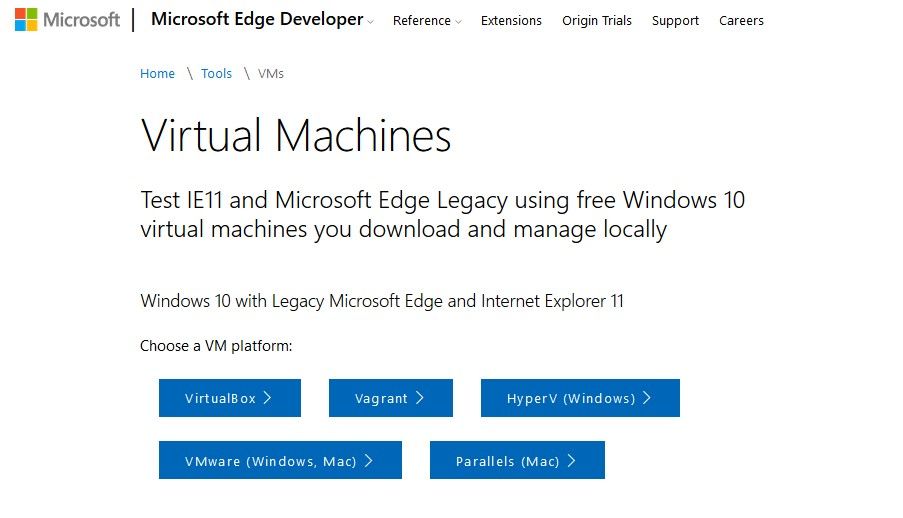Image resolution: width=903 pixels, height=518 pixels.
Task: Open the Careers link in navigation
Action: (741, 21)
